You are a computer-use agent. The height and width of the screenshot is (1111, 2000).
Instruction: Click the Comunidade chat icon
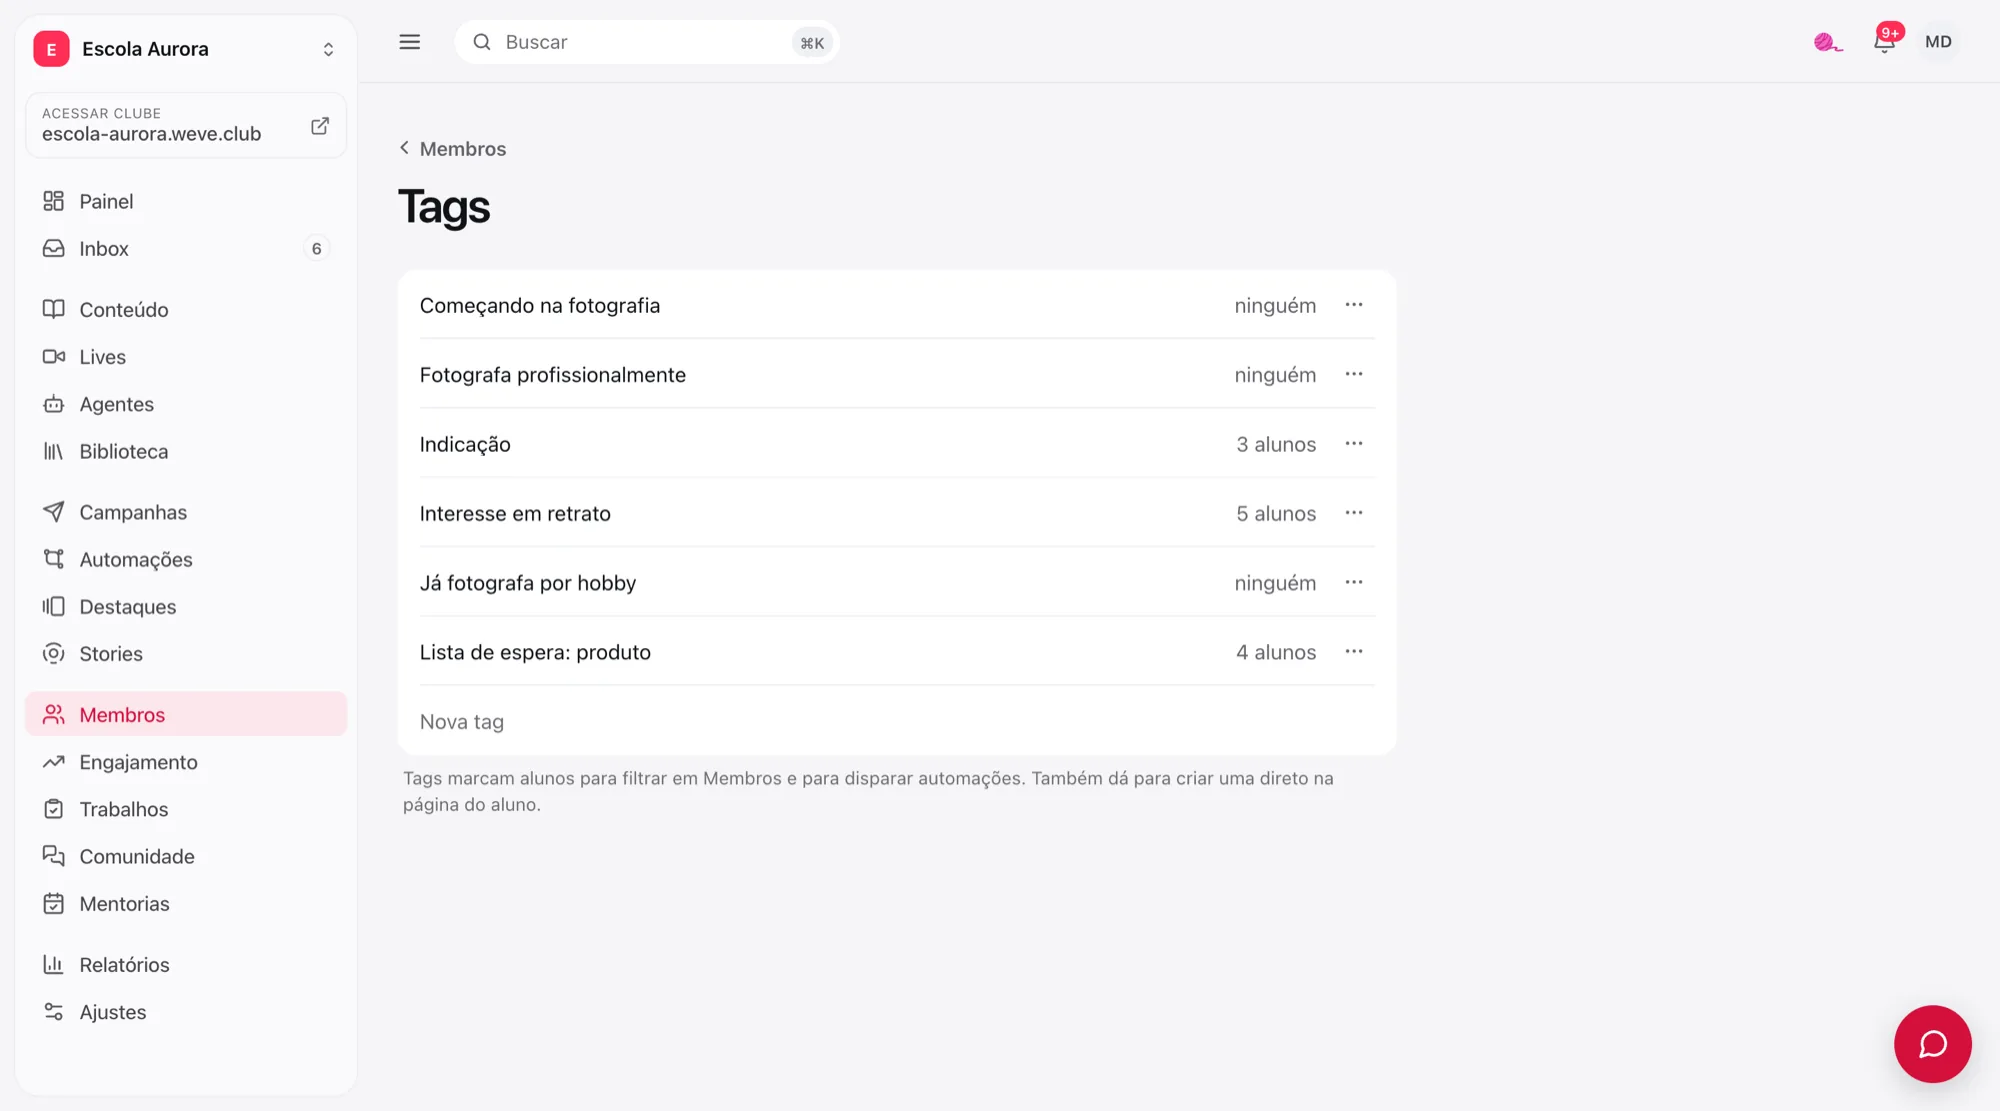(54, 856)
